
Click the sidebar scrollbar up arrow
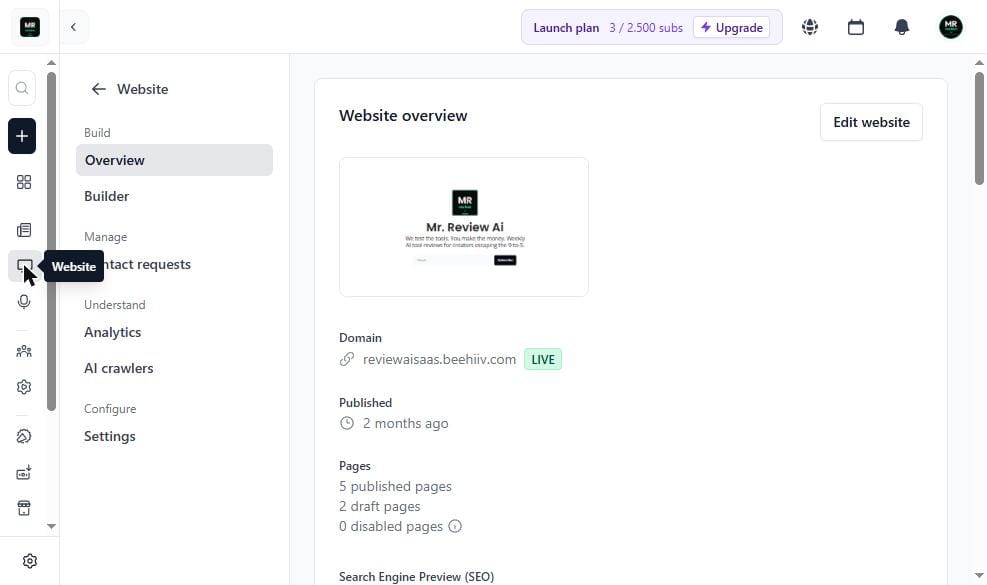click(x=52, y=63)
